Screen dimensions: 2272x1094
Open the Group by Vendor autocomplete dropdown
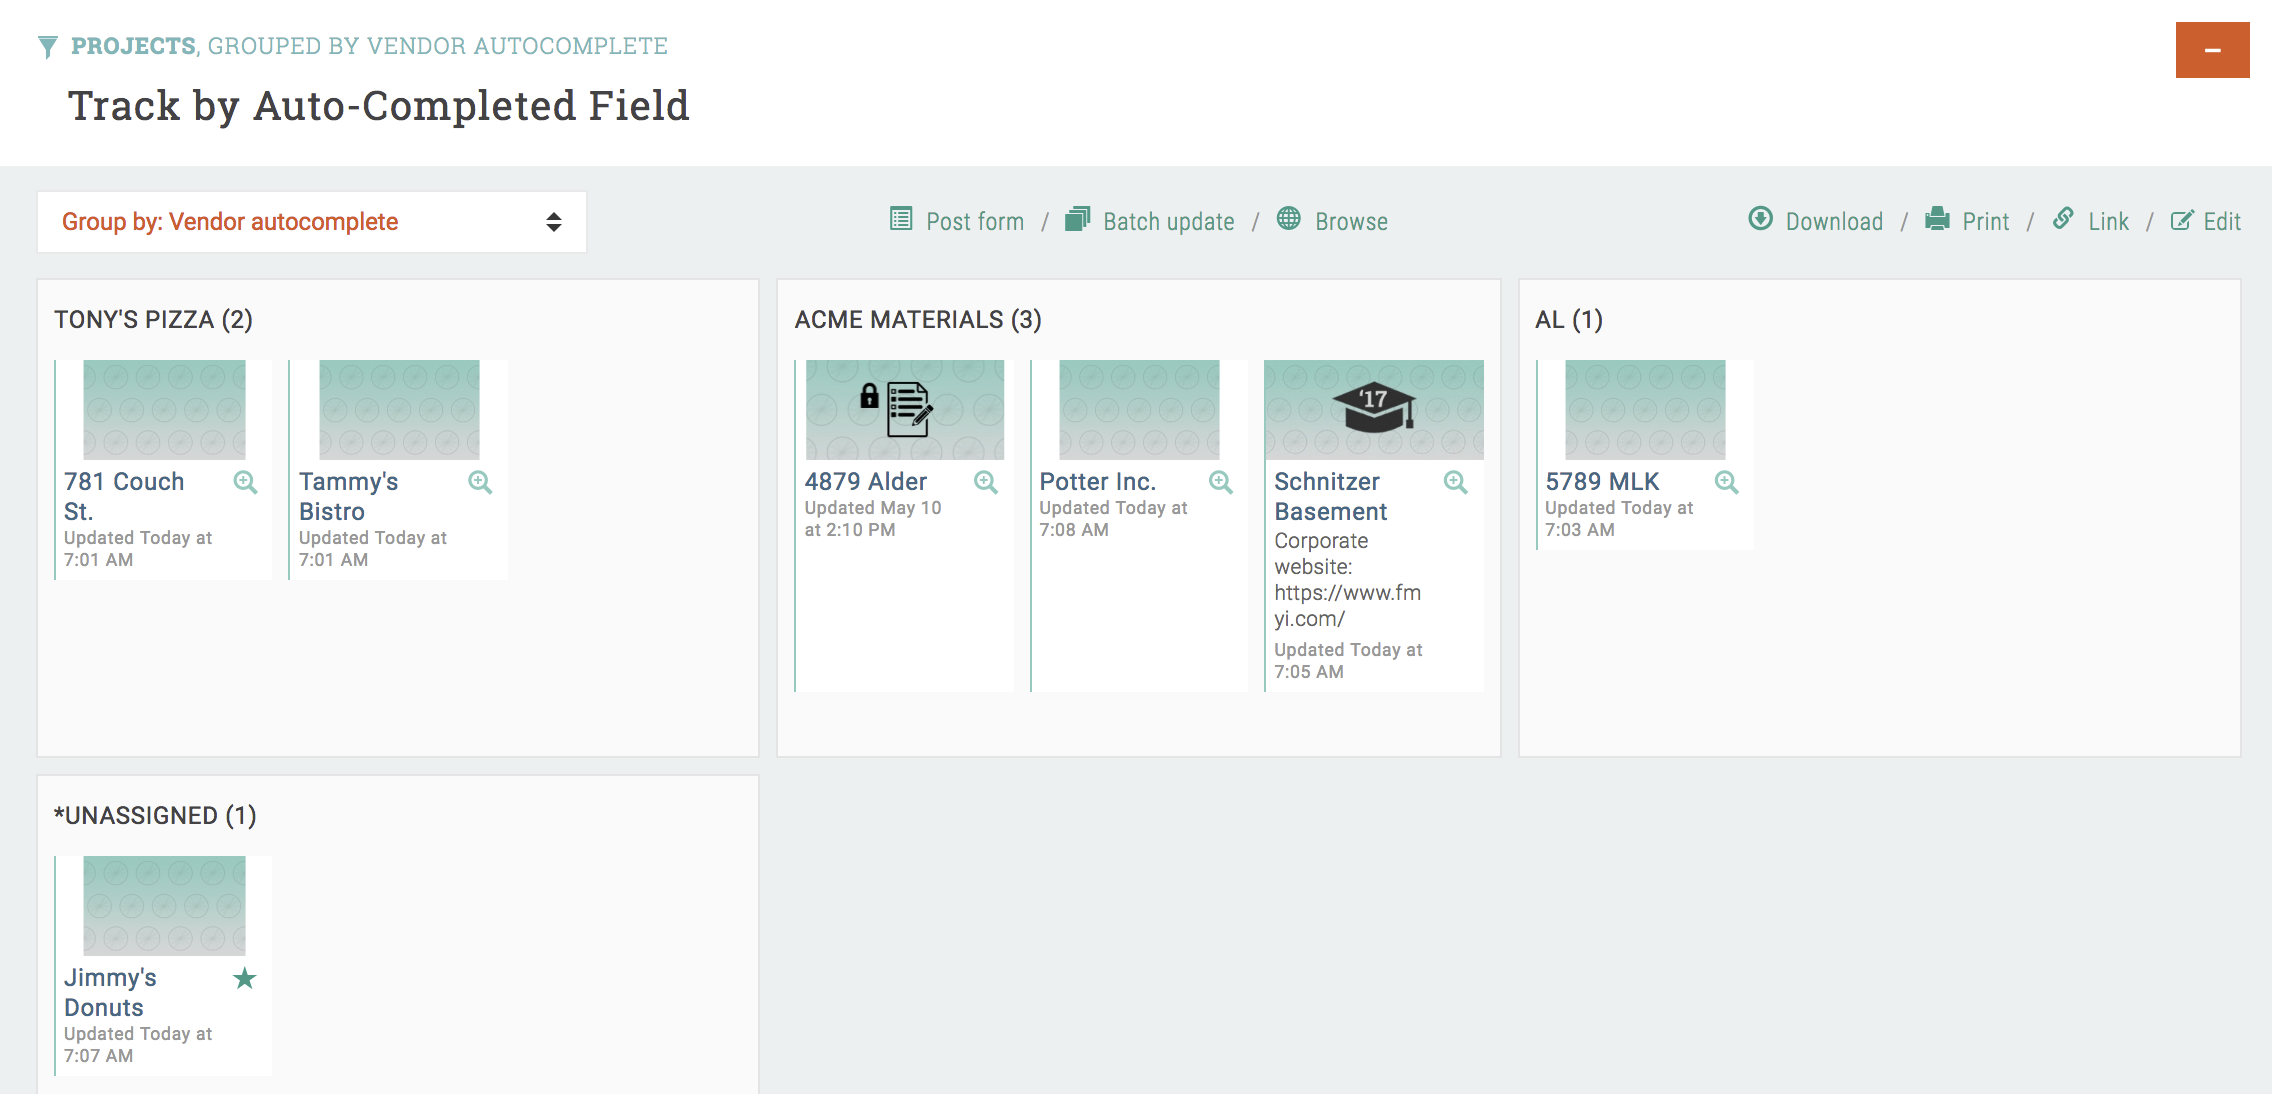[x=311, y=222]
